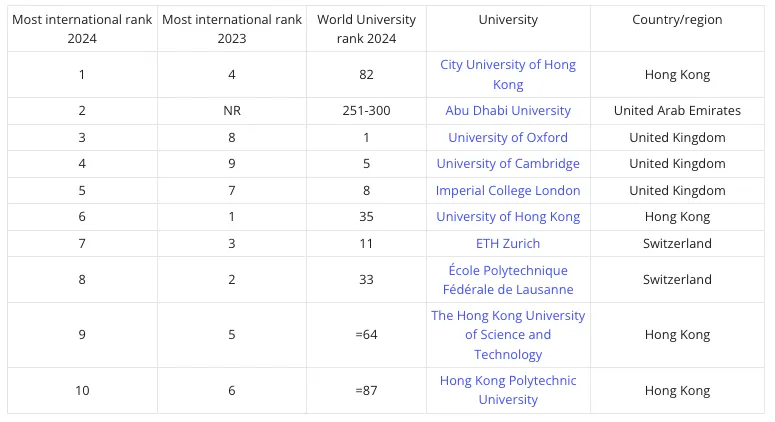Screen dimensions: 775x422
Task: Open the University of Oxford link
Action: (x=508, y=138)
